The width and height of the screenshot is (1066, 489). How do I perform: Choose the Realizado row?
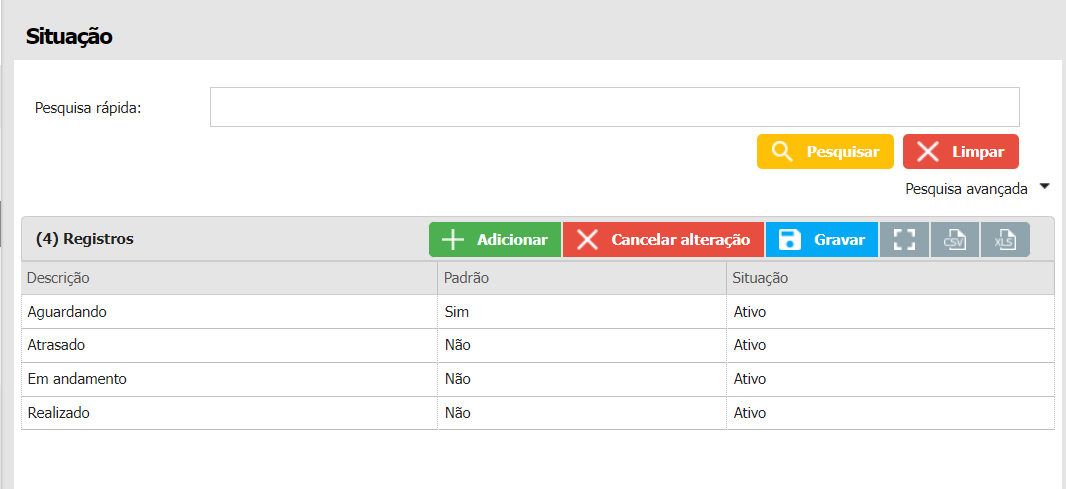tap(61, 414)
